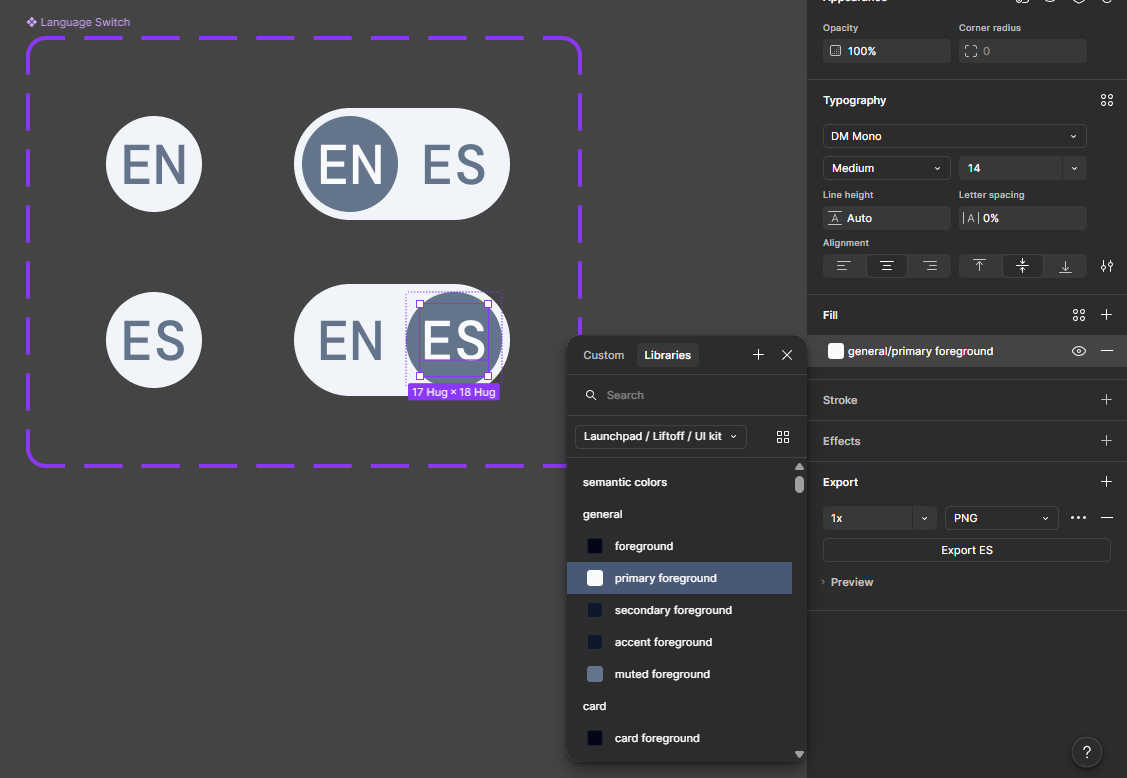The width and height of the screenshot is (1127, 778).
Task: Click the add fill plus icon
Action: [x=1106, y=315]
